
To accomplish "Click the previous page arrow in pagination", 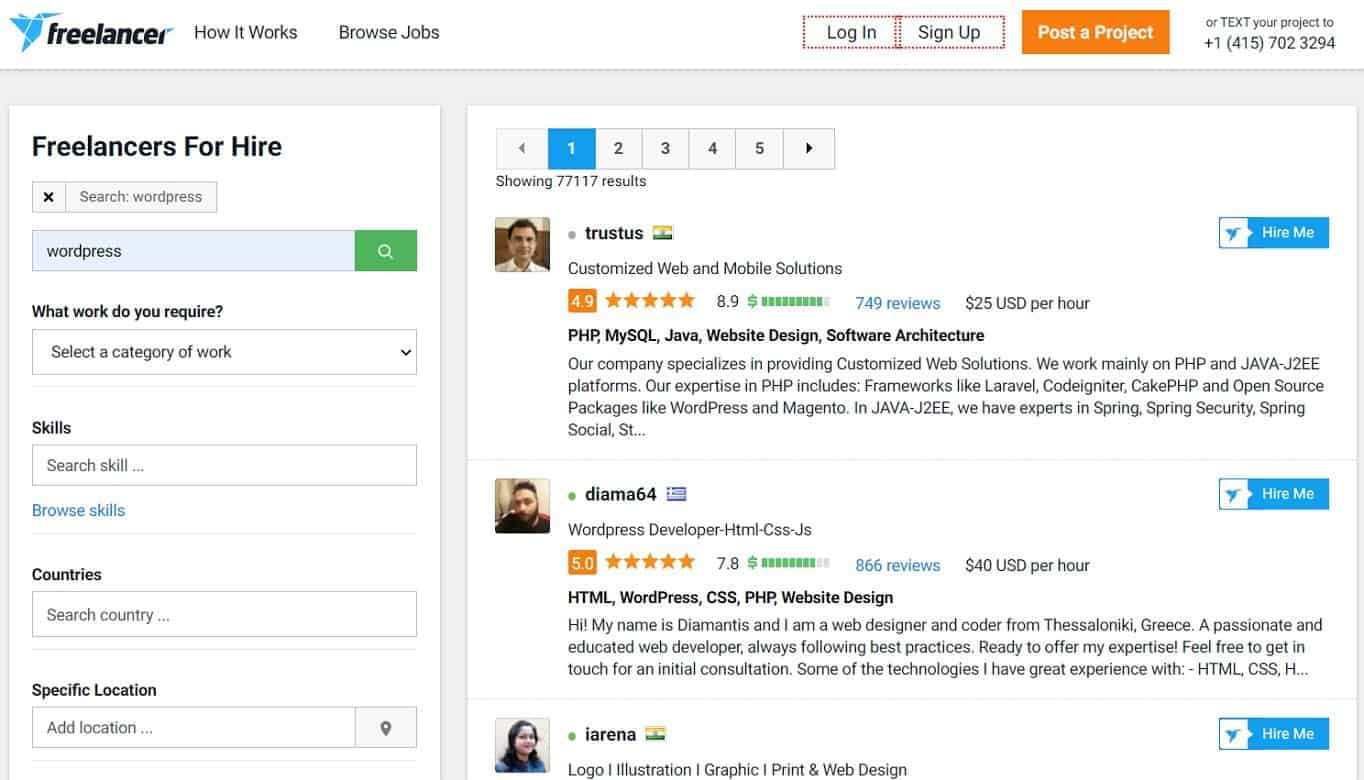I will click(521, 147).
